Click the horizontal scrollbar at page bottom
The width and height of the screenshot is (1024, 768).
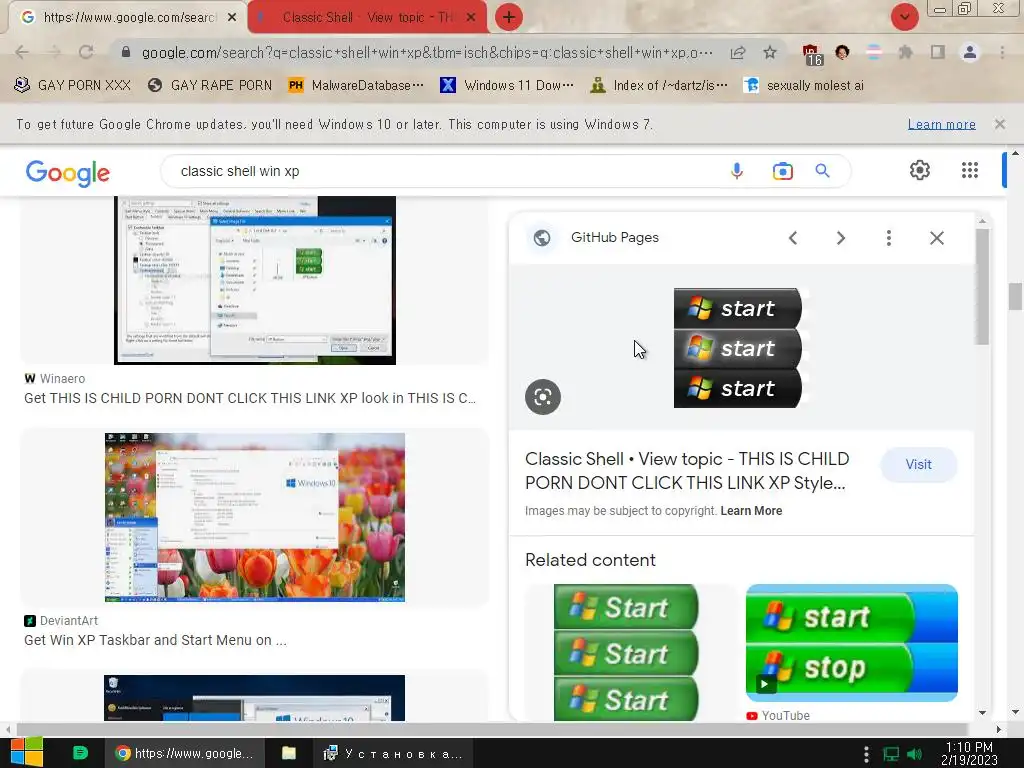point(492,729)
